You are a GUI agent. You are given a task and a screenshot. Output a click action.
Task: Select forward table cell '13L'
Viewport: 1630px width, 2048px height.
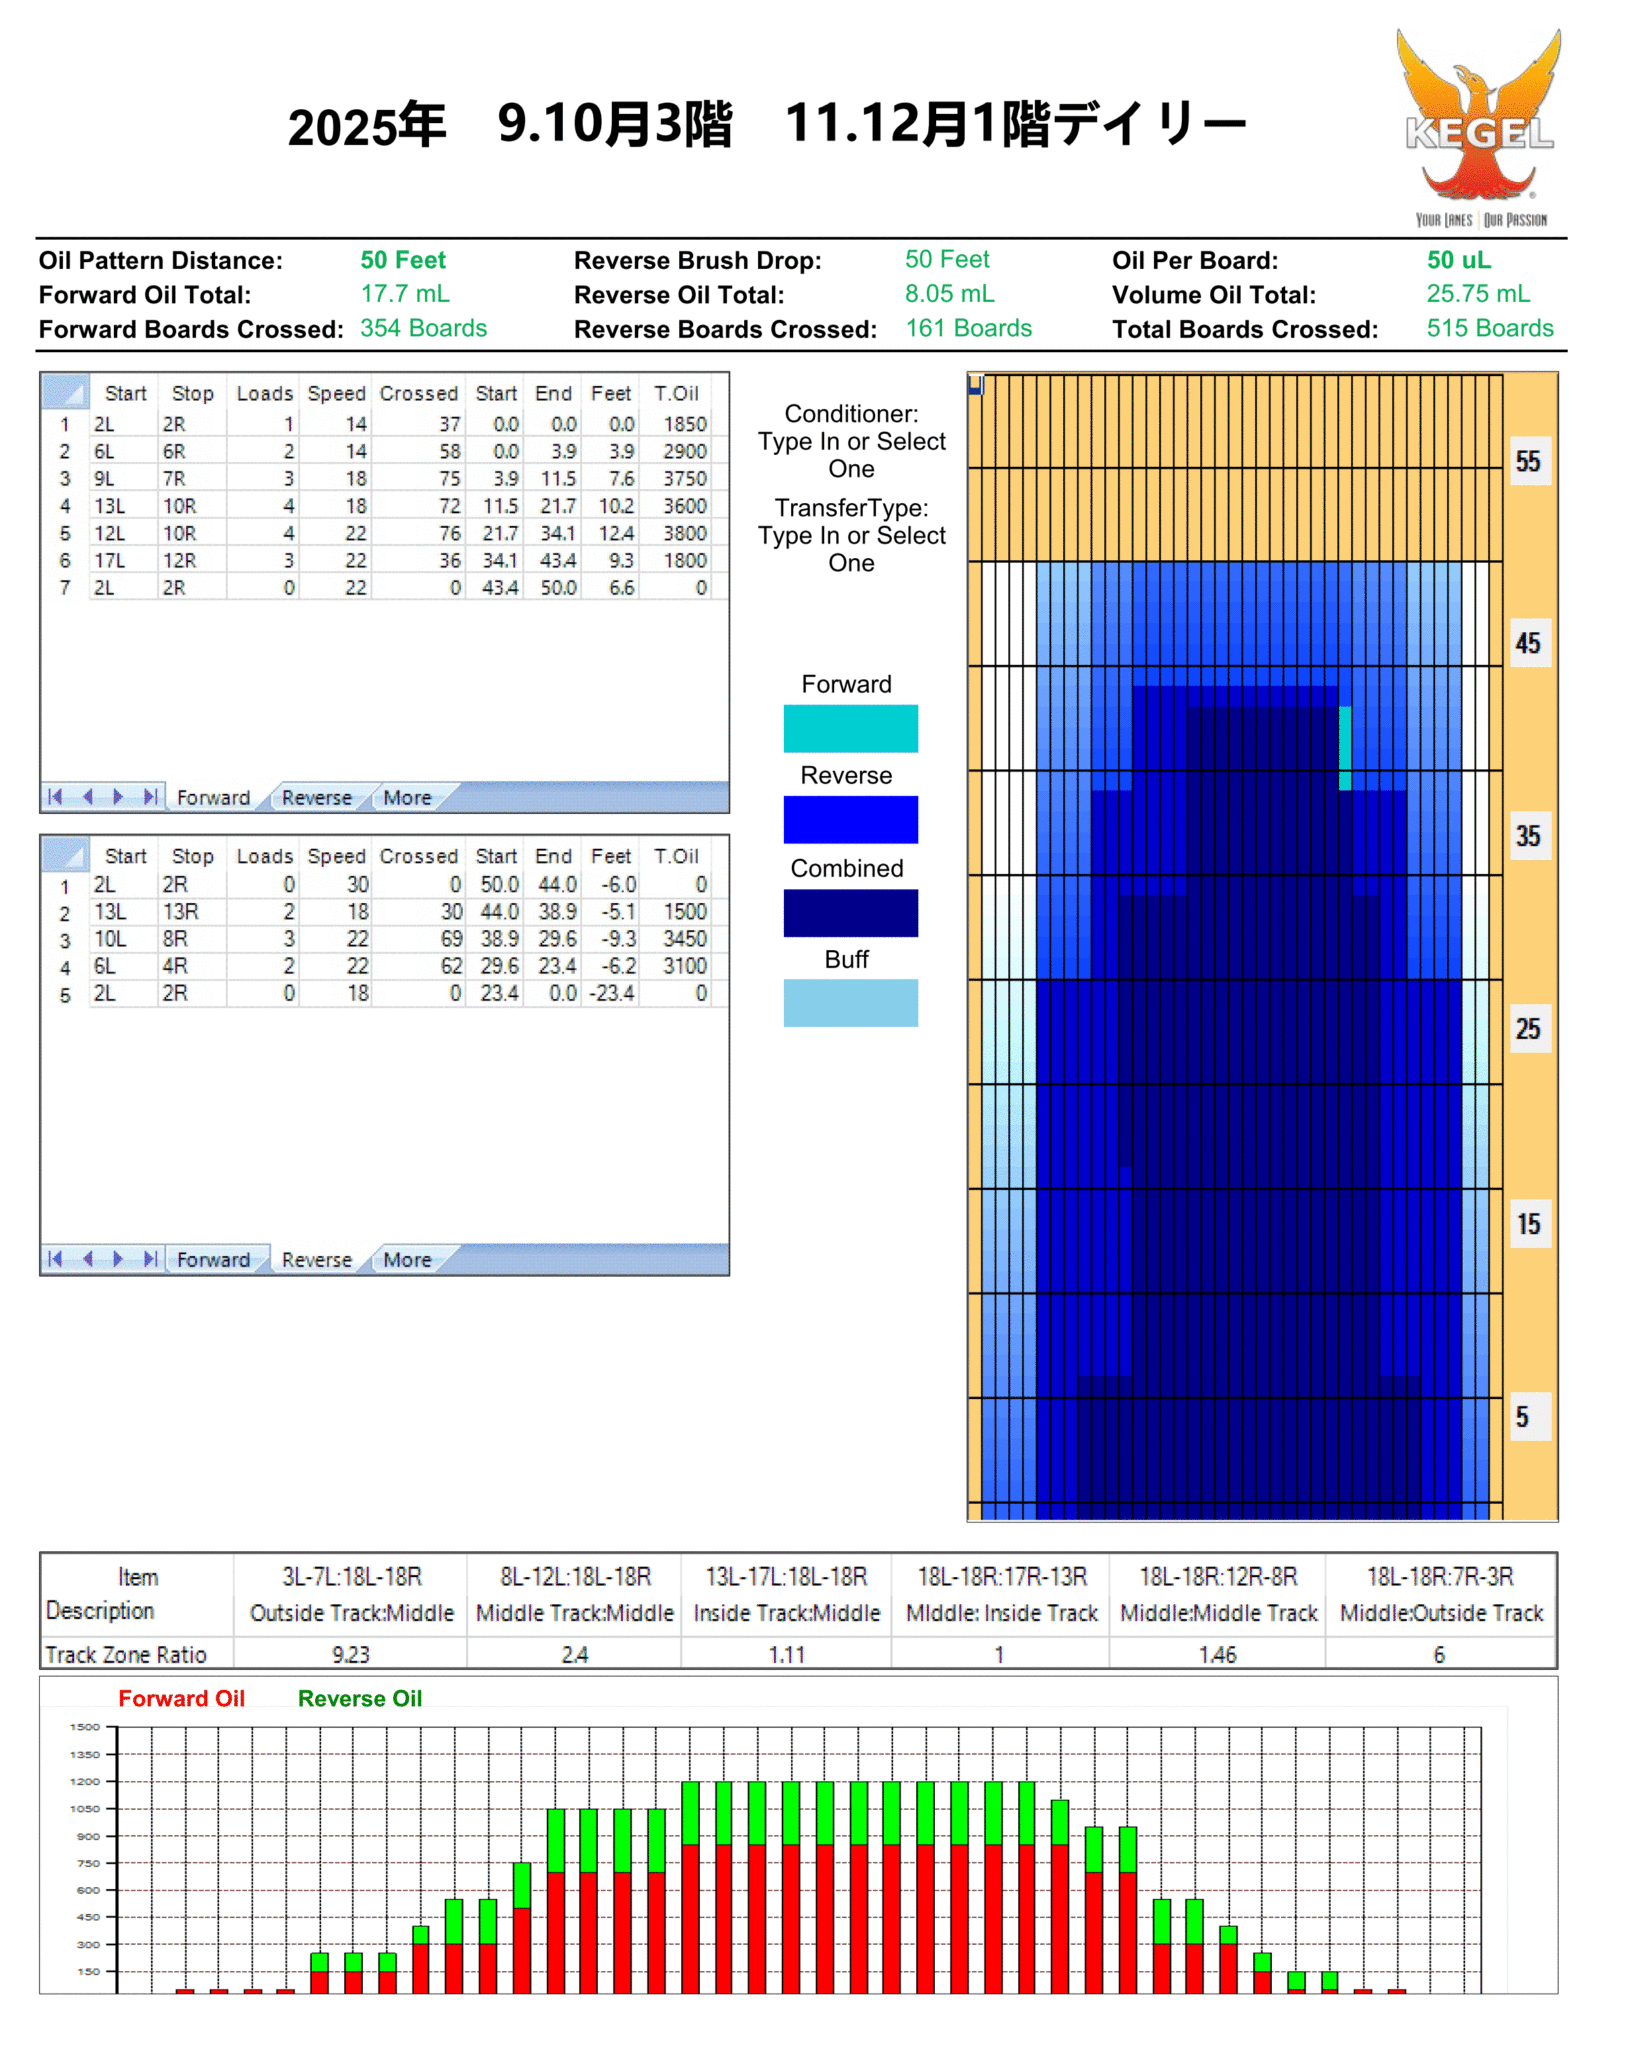click(x=122, y=506)
